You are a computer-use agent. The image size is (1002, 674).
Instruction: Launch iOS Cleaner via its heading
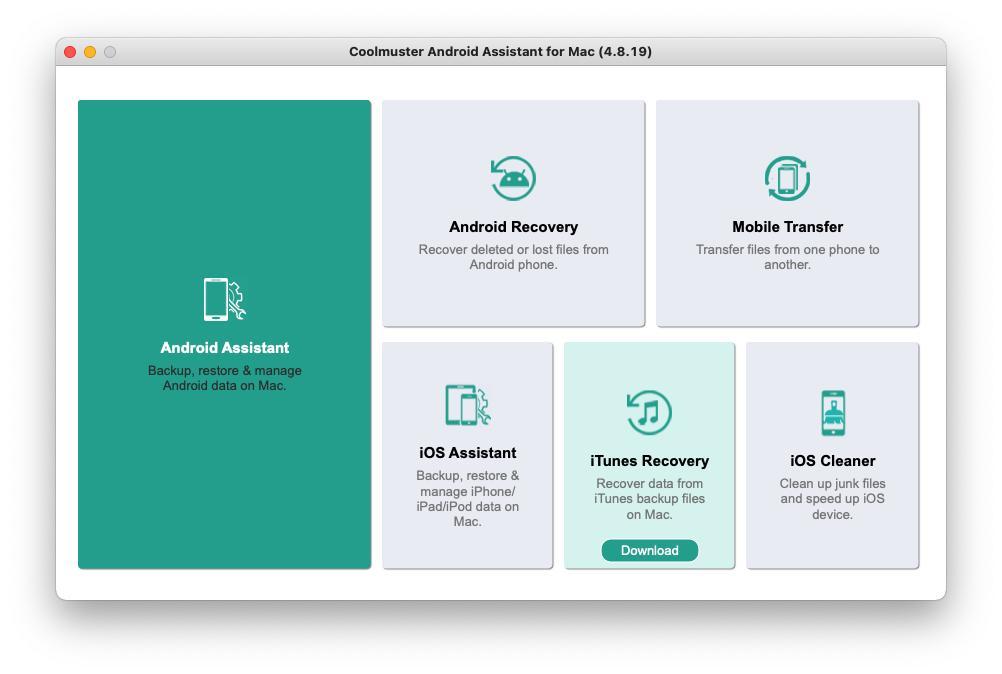pos(833,461)
